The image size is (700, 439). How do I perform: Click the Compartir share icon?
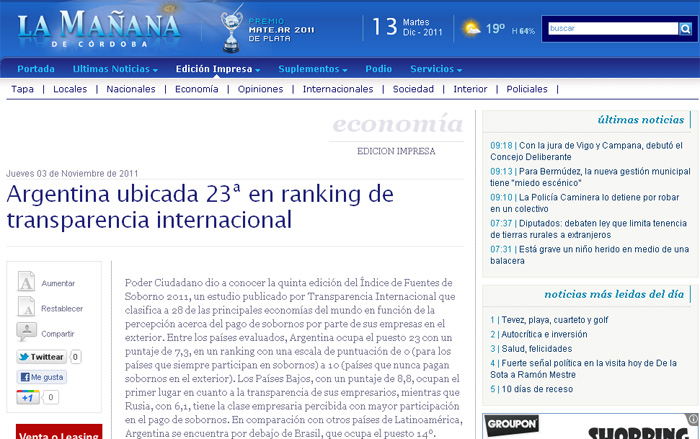27,333
